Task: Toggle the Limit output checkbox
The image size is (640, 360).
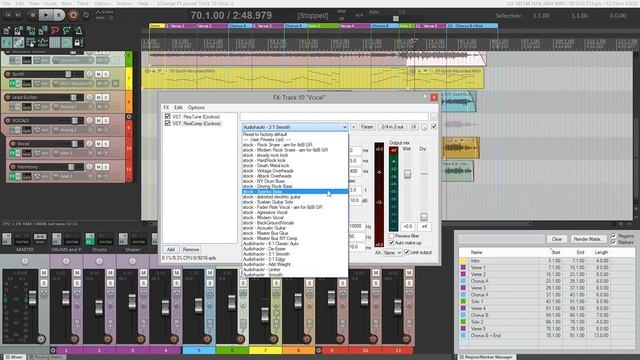Action: pyautogui.click(x=407, y=253)
